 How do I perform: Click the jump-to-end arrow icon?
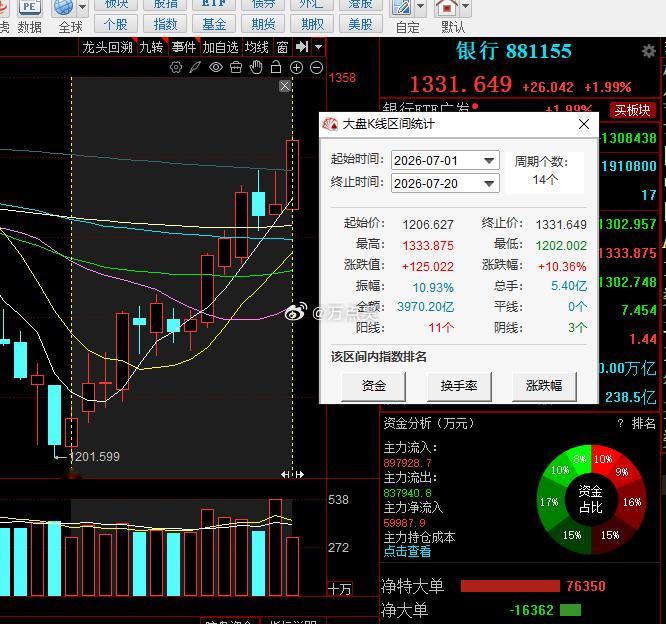point(302,47)
